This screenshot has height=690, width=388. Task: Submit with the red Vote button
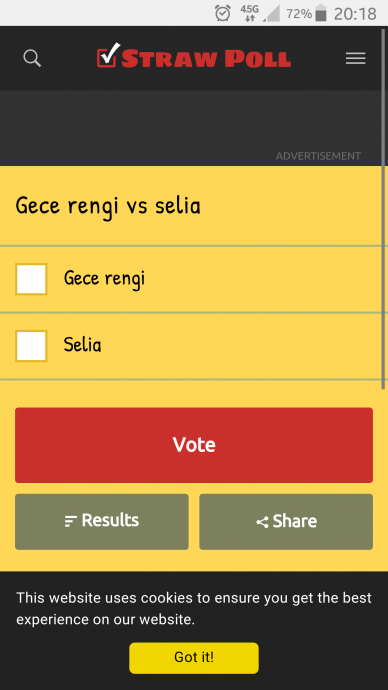194,445
